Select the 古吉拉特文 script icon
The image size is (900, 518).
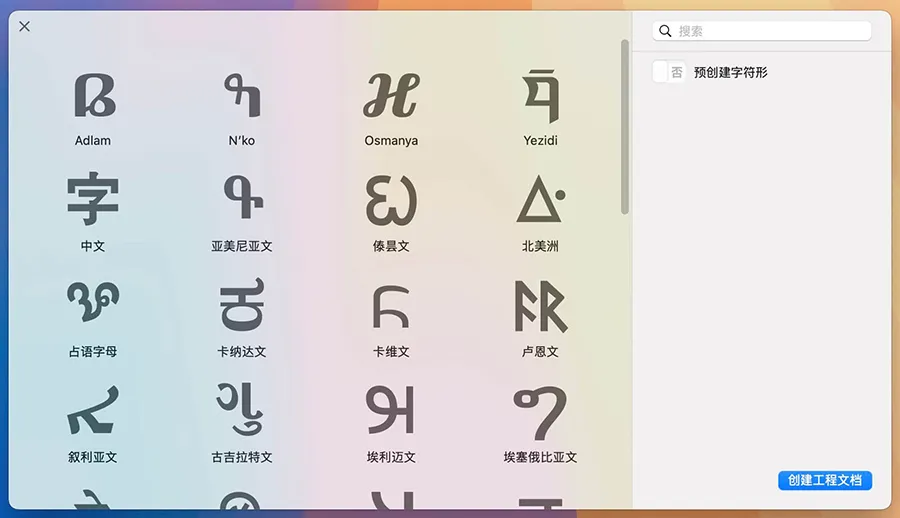click(241, 411)
